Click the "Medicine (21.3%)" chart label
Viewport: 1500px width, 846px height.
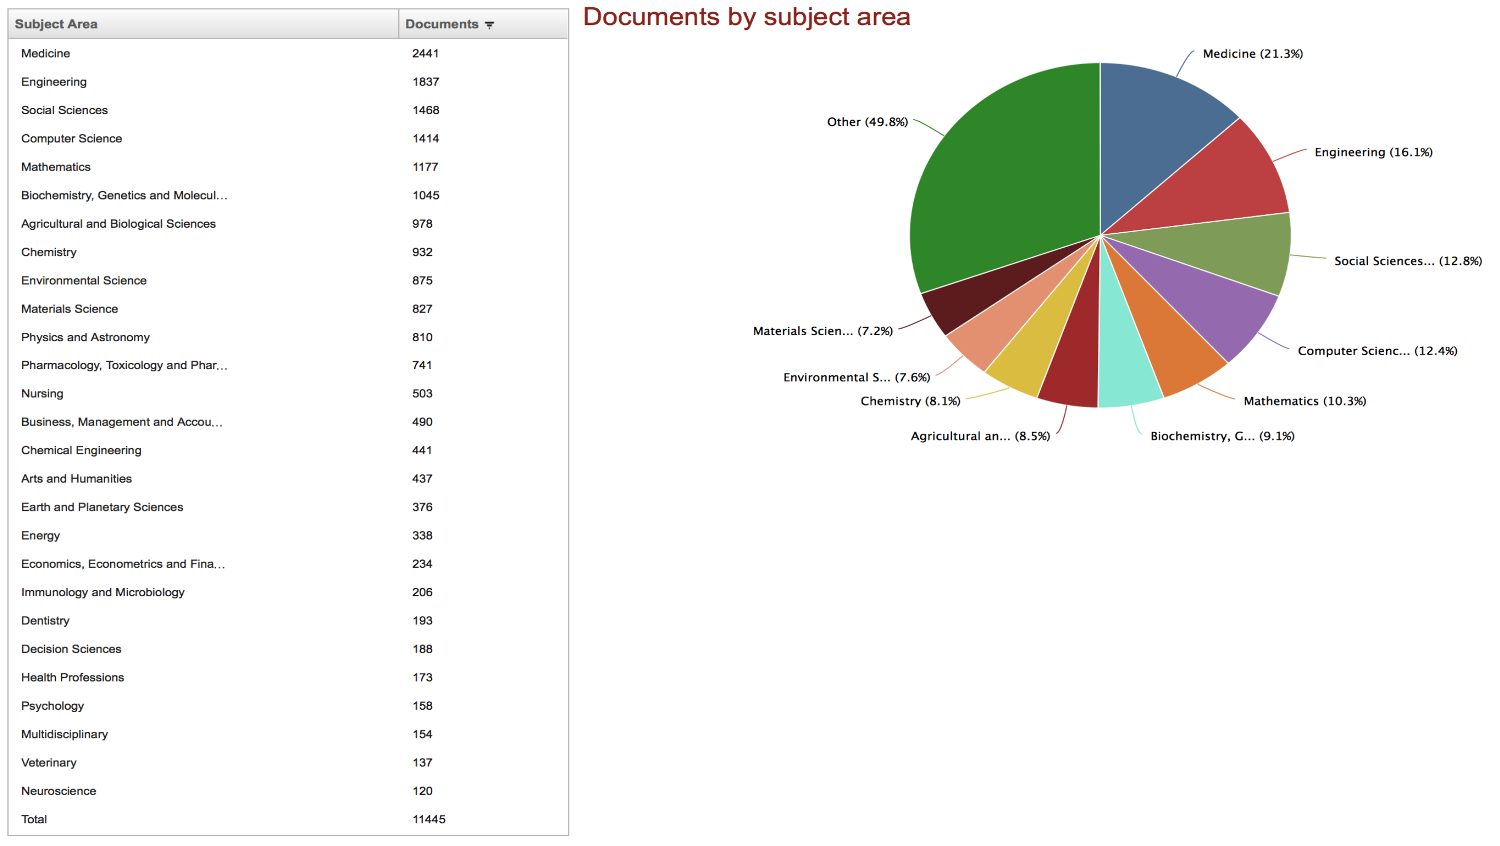(x=1253, y=54)
